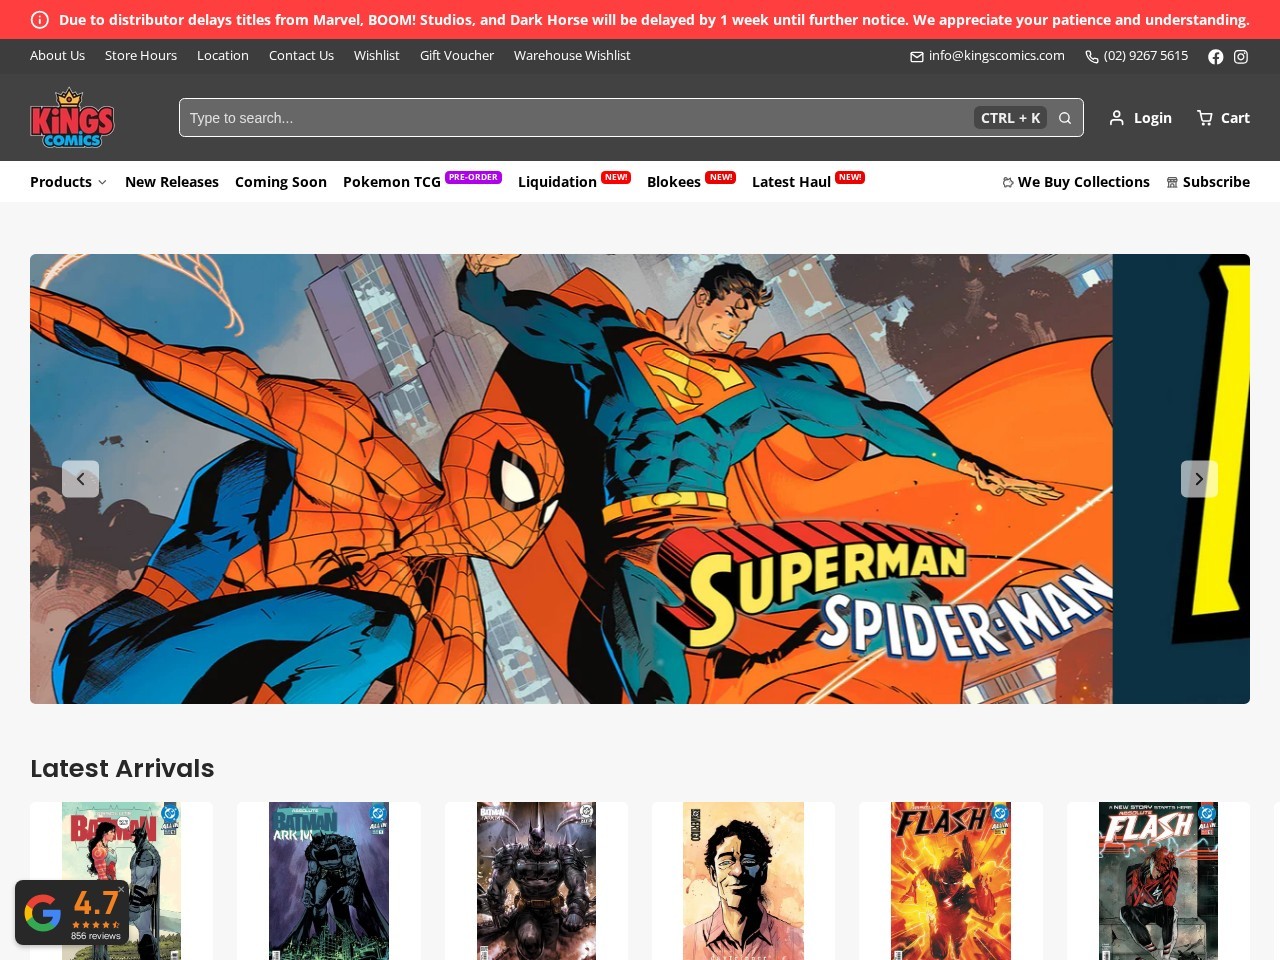
Task: Select the We Buy Collections recycle icon
Action: pyautogui.click(x=1006, y=182)
